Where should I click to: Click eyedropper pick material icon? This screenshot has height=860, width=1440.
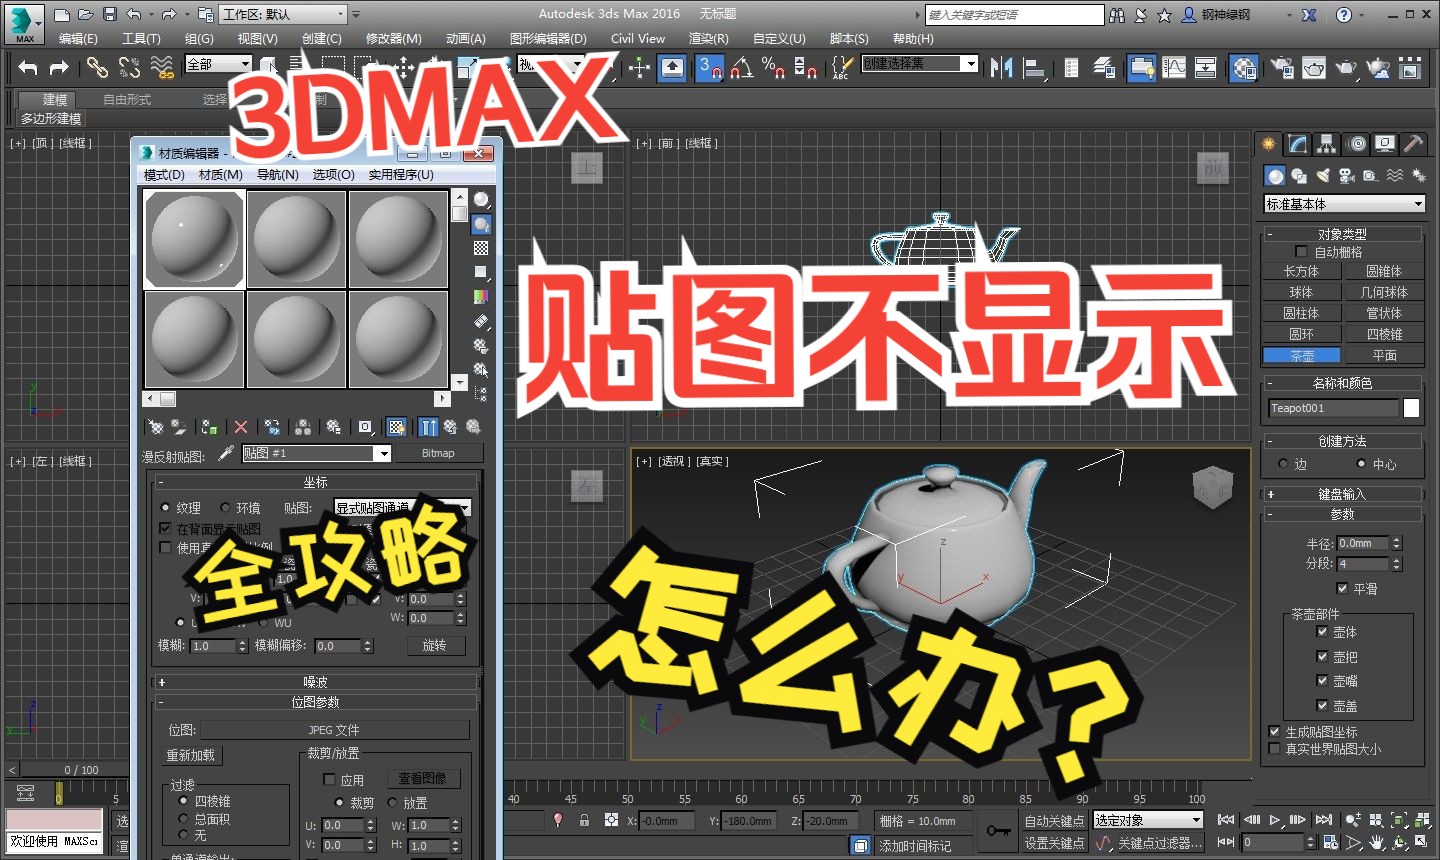tap(226, 453)
